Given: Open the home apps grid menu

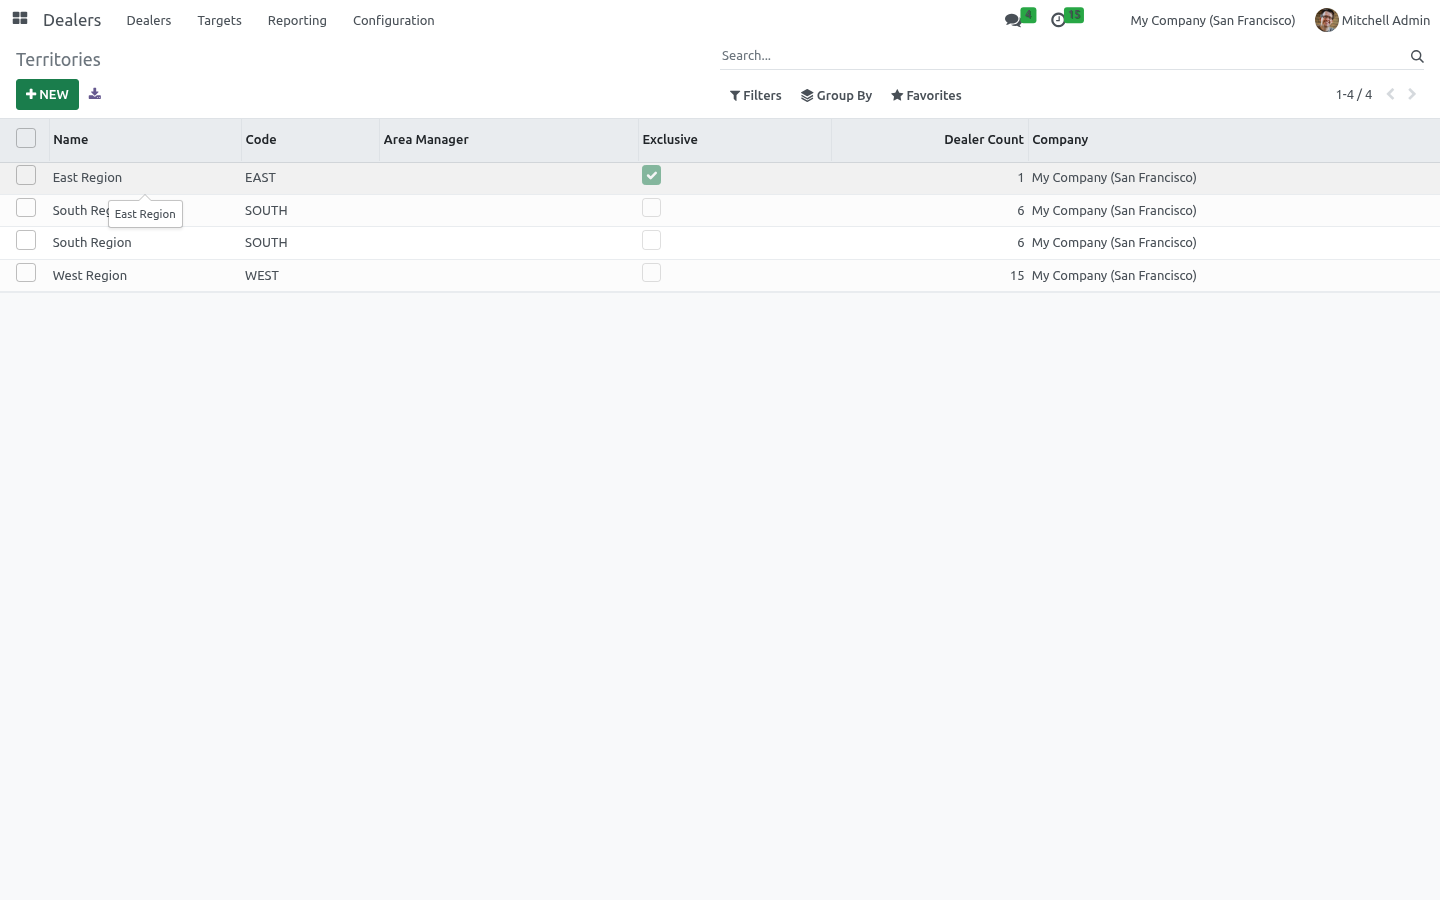Looking at the screenshot, I should [20, 19].
